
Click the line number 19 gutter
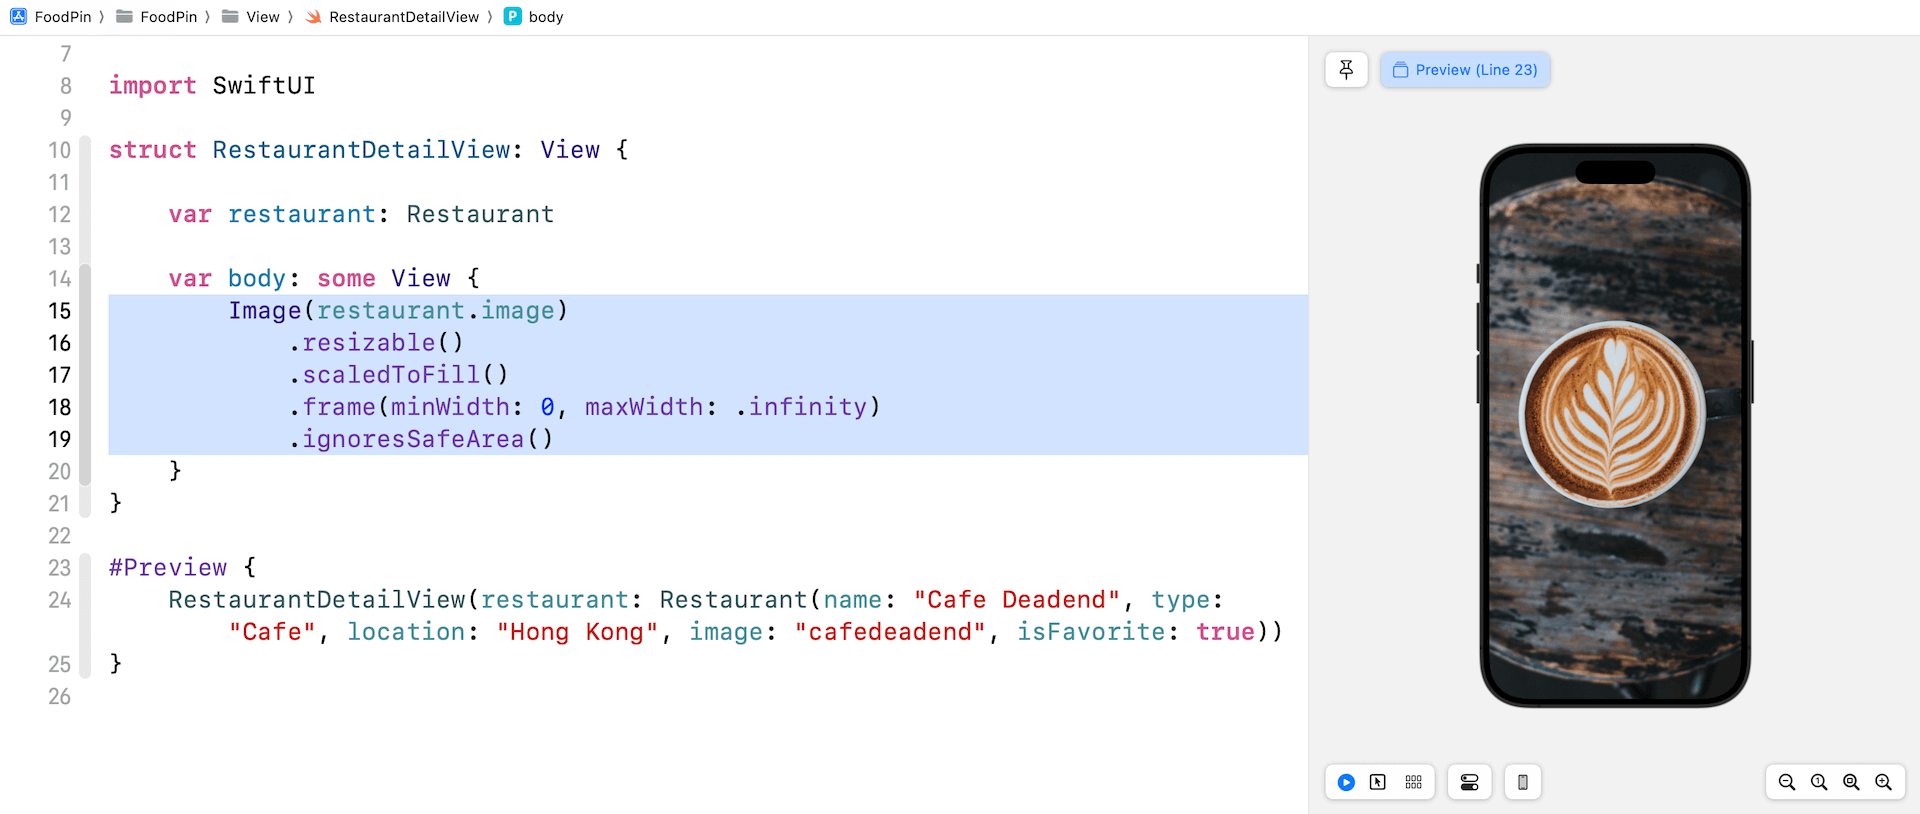[x=60, y=439]
